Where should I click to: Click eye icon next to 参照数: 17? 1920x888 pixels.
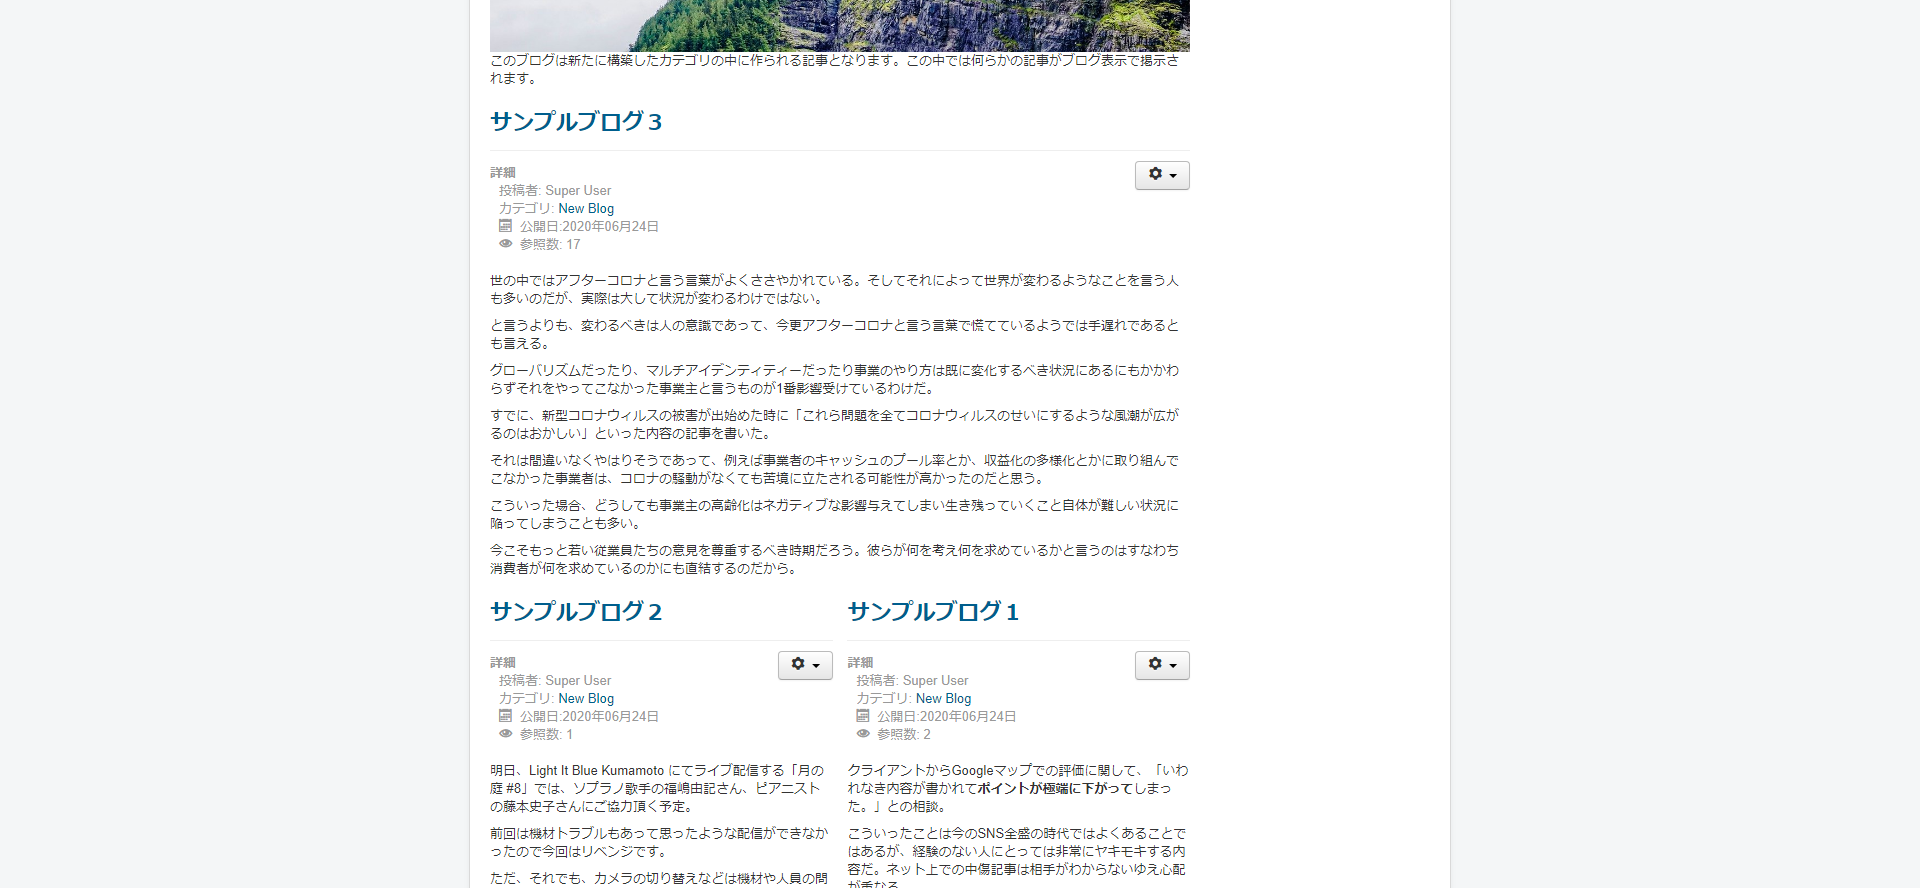tap(505, 244)
